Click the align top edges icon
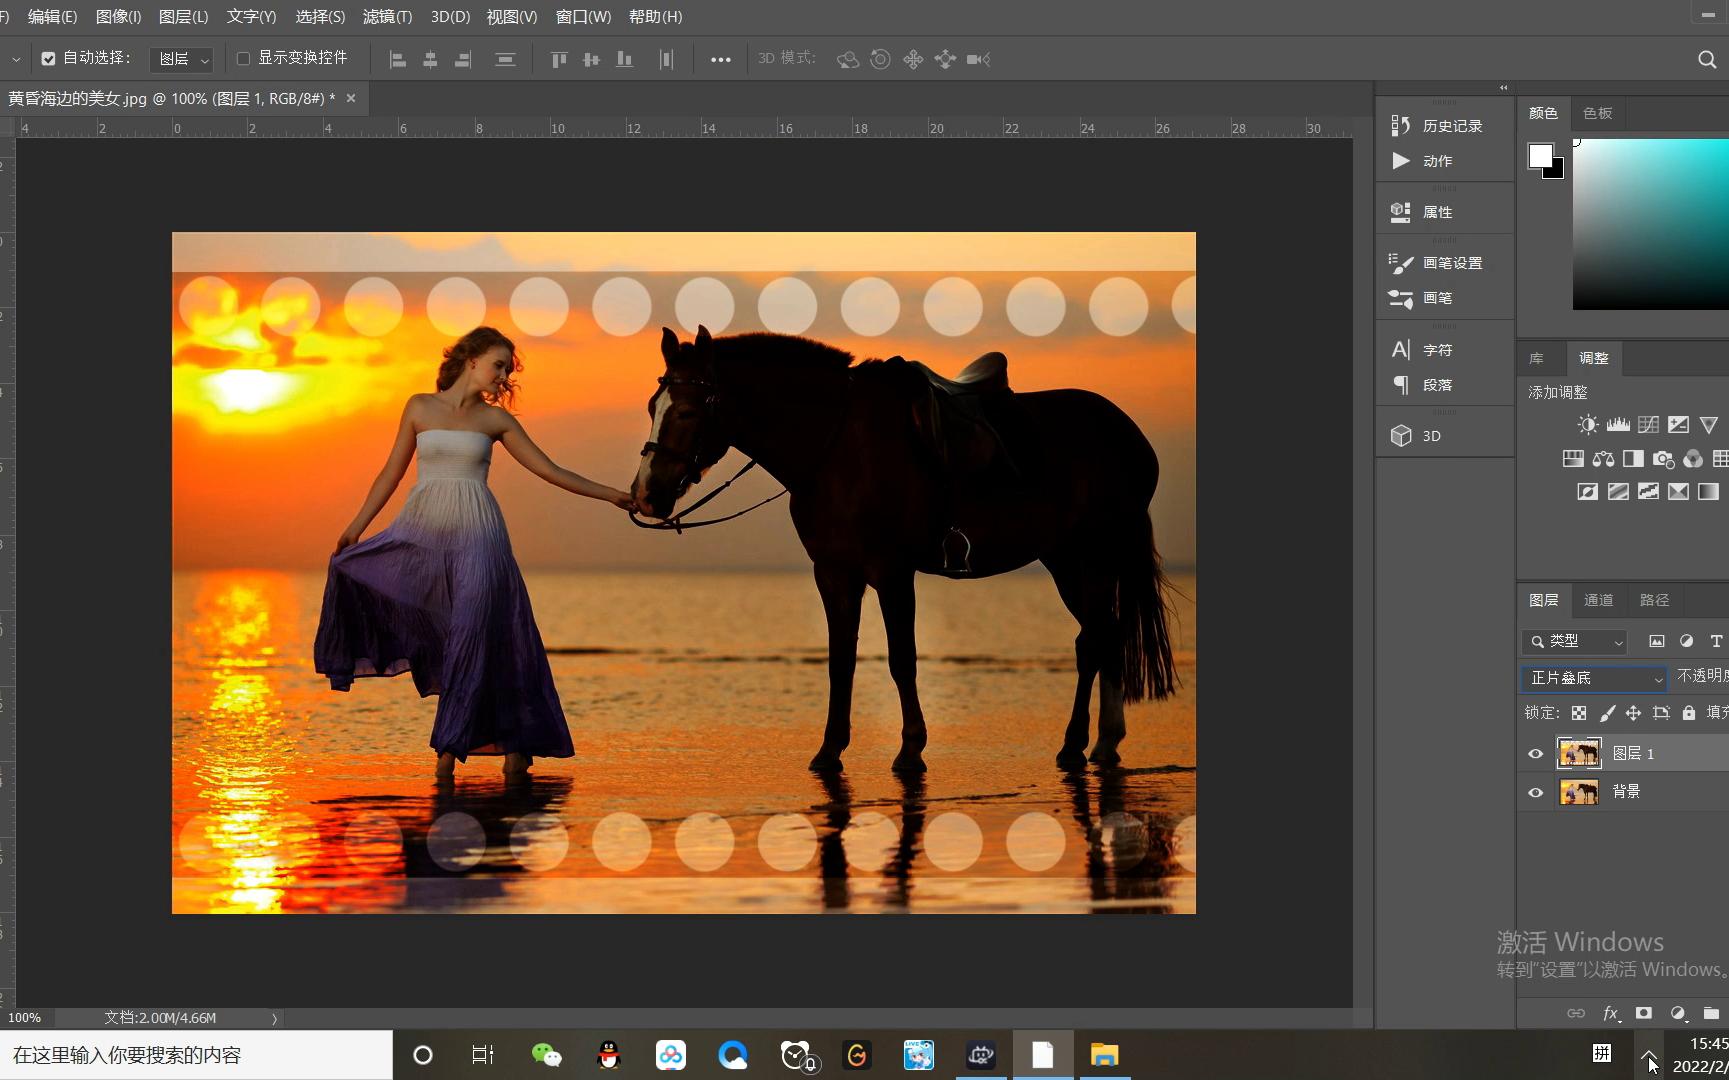1729x1080 pixels. coord(559,60)
